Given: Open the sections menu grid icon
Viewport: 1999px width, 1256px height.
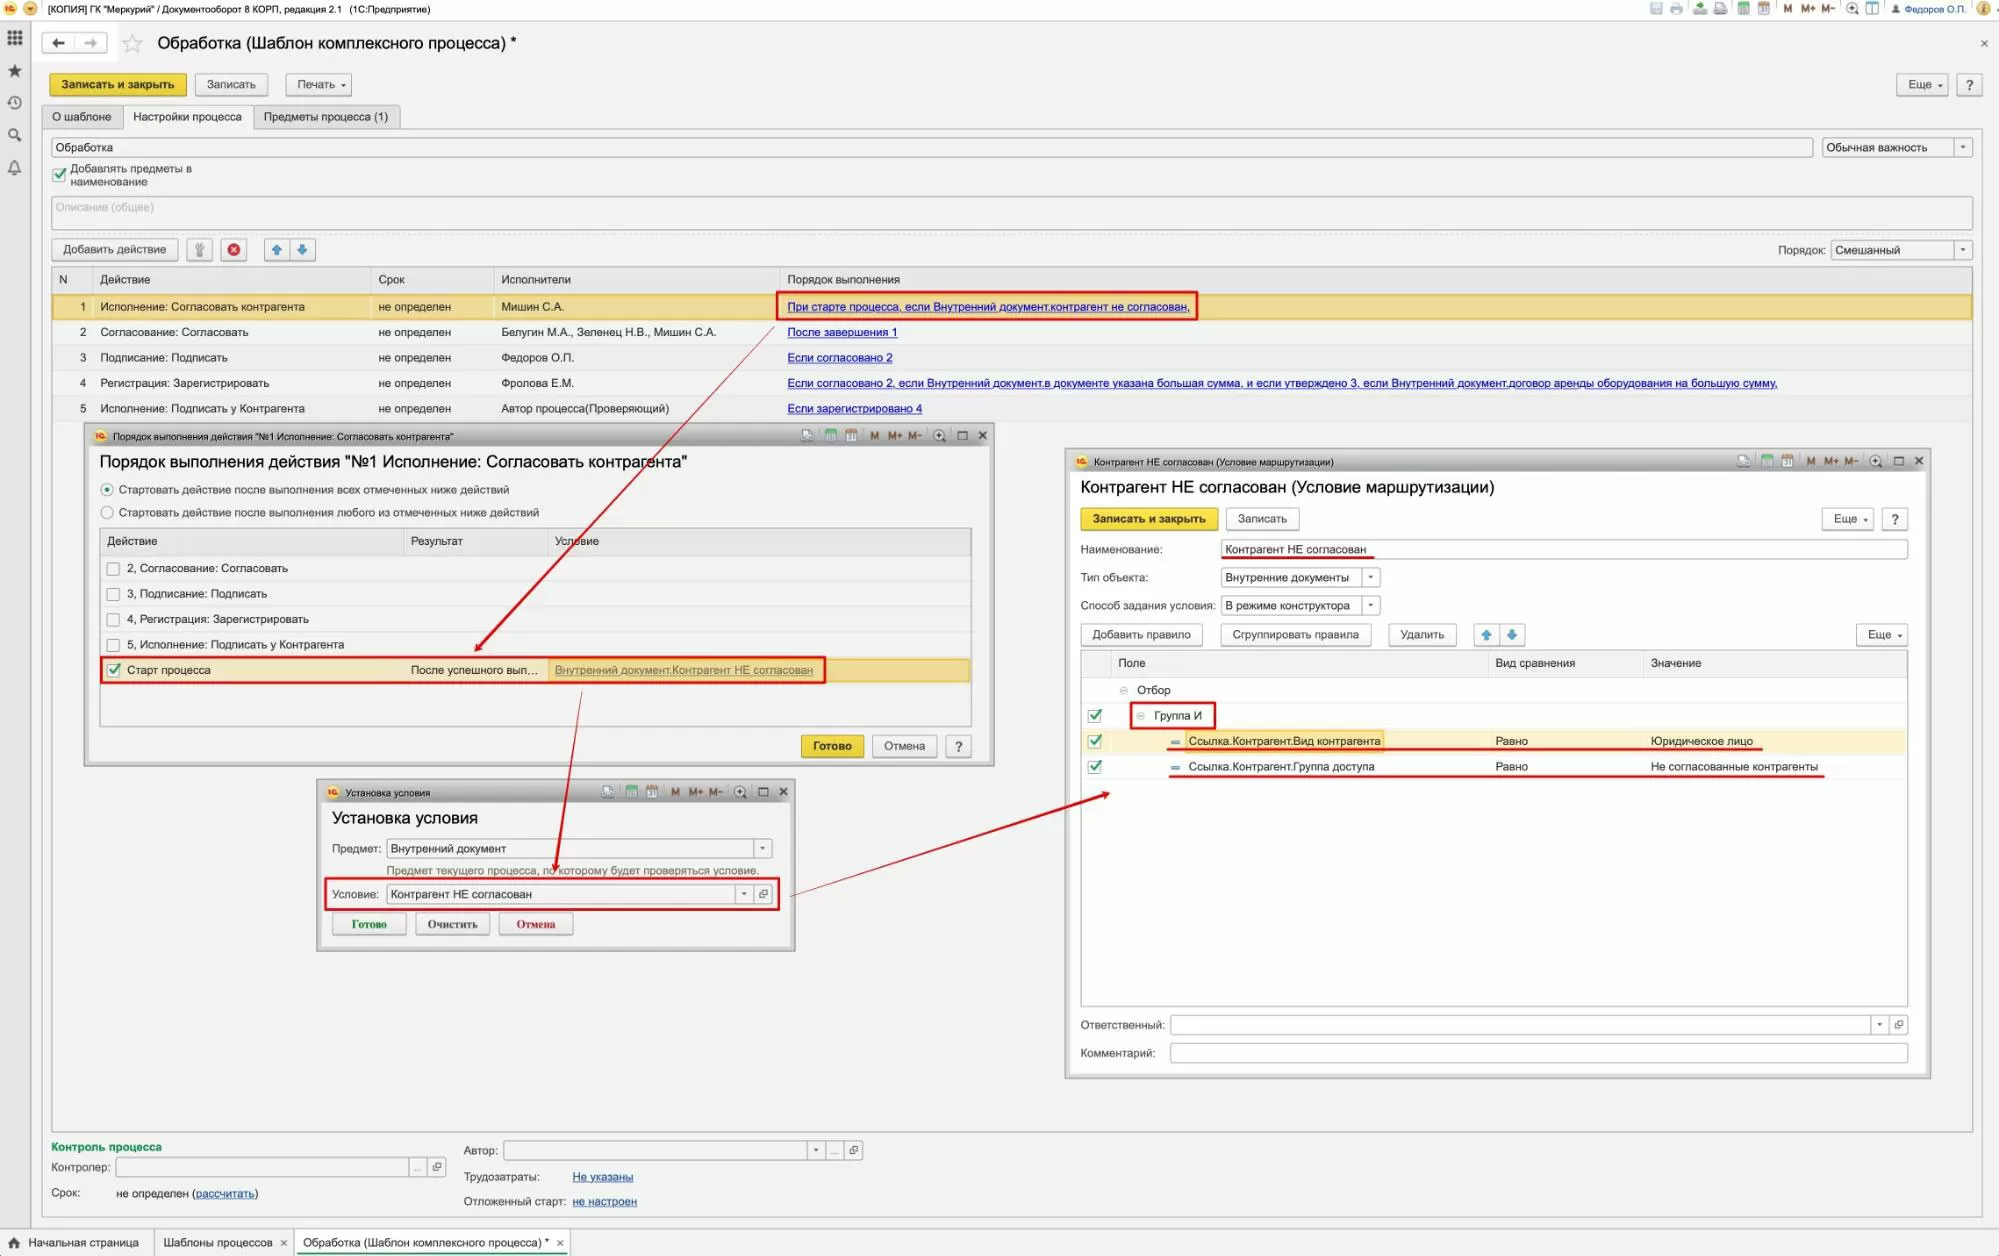Looking at the screenshot, I should click(14, 38).
